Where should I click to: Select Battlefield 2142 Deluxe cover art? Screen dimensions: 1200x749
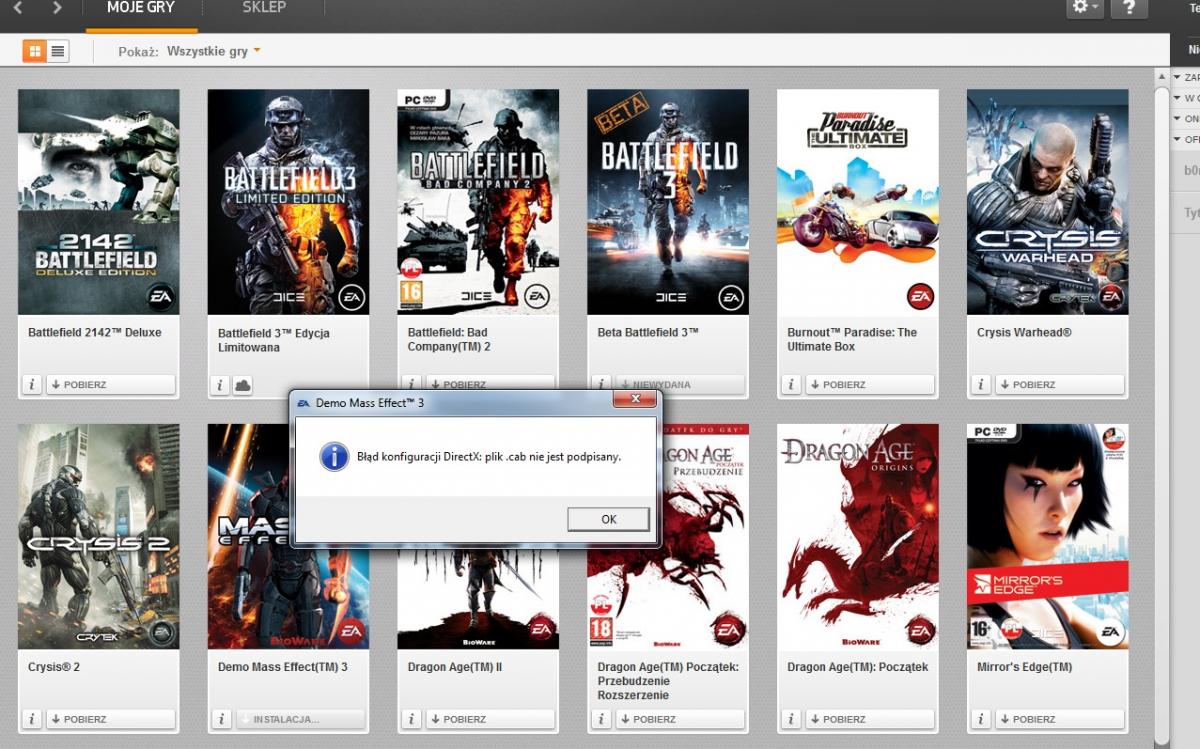(x=99, y=202)
